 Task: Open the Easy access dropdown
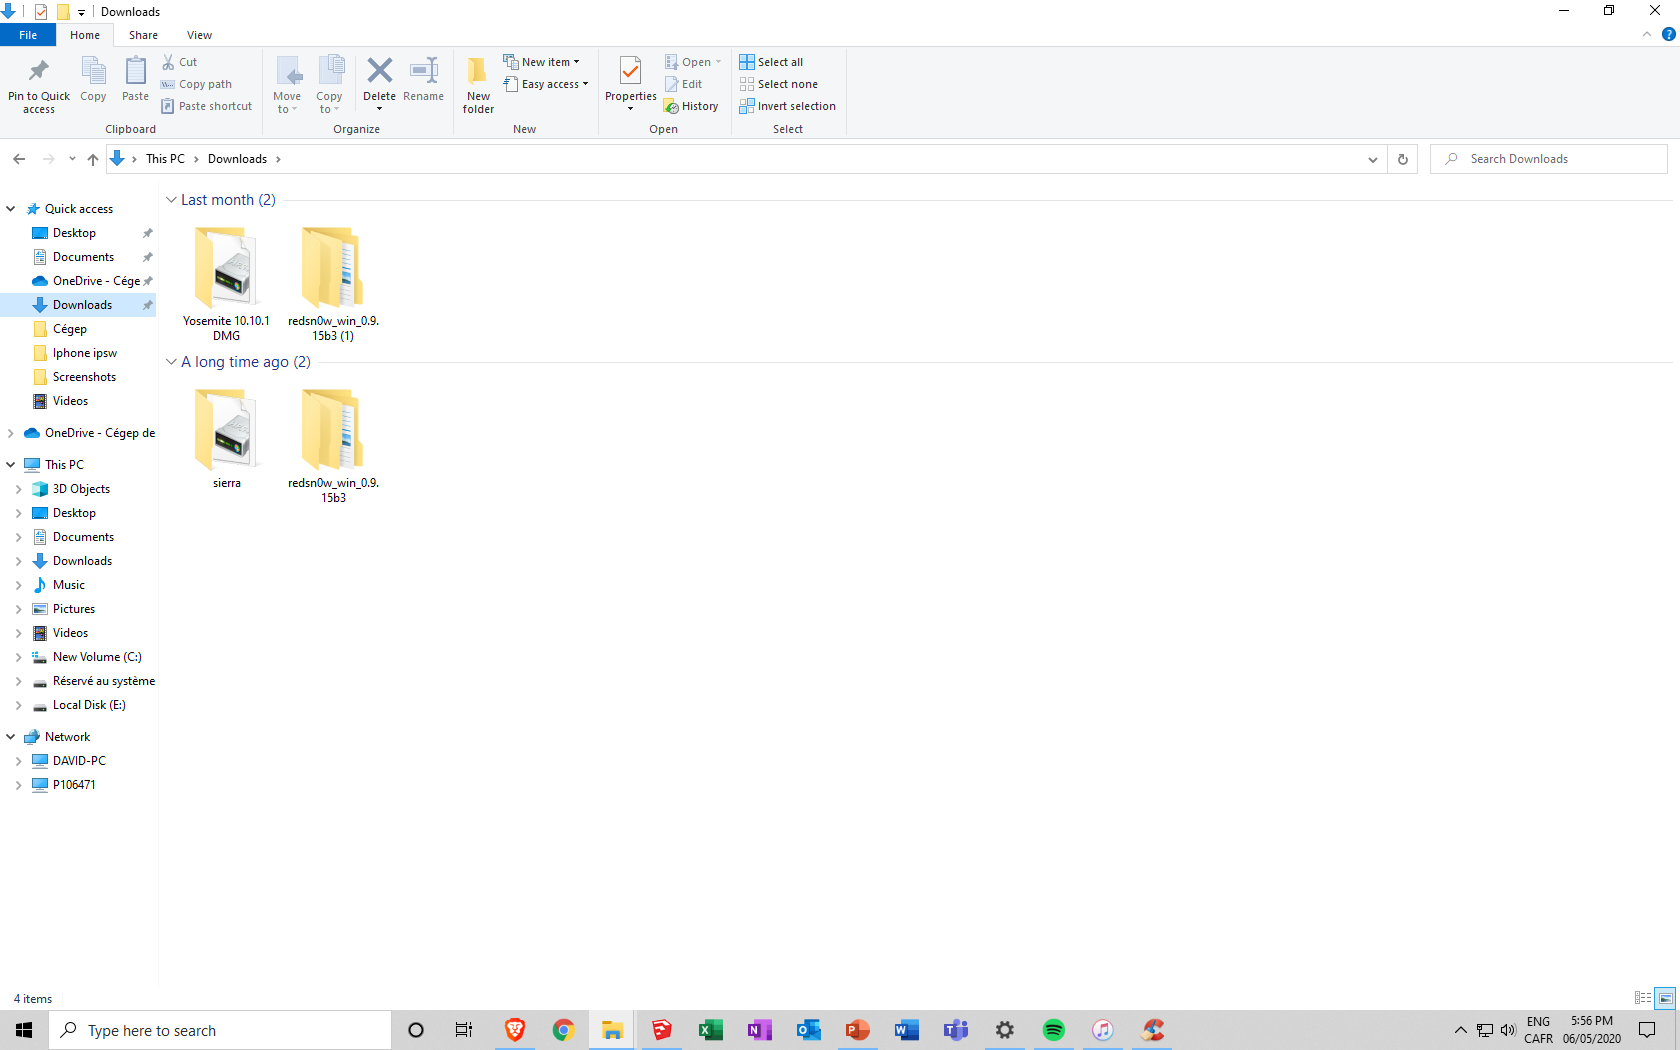[x=546, y=84]
